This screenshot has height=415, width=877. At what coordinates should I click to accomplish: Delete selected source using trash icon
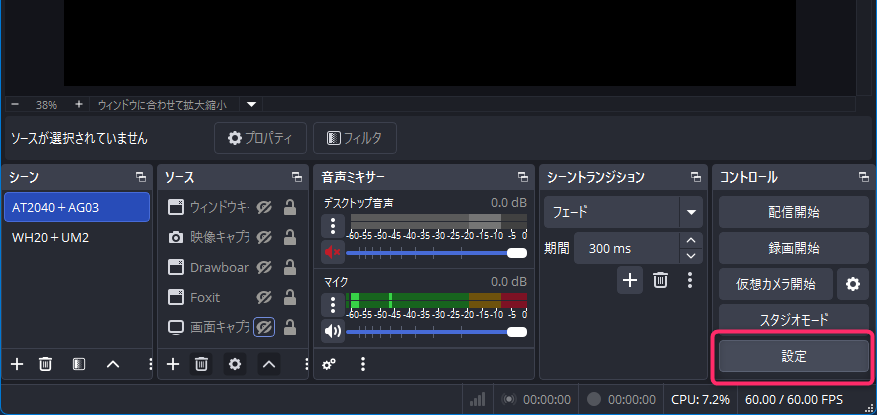(201, 364)
